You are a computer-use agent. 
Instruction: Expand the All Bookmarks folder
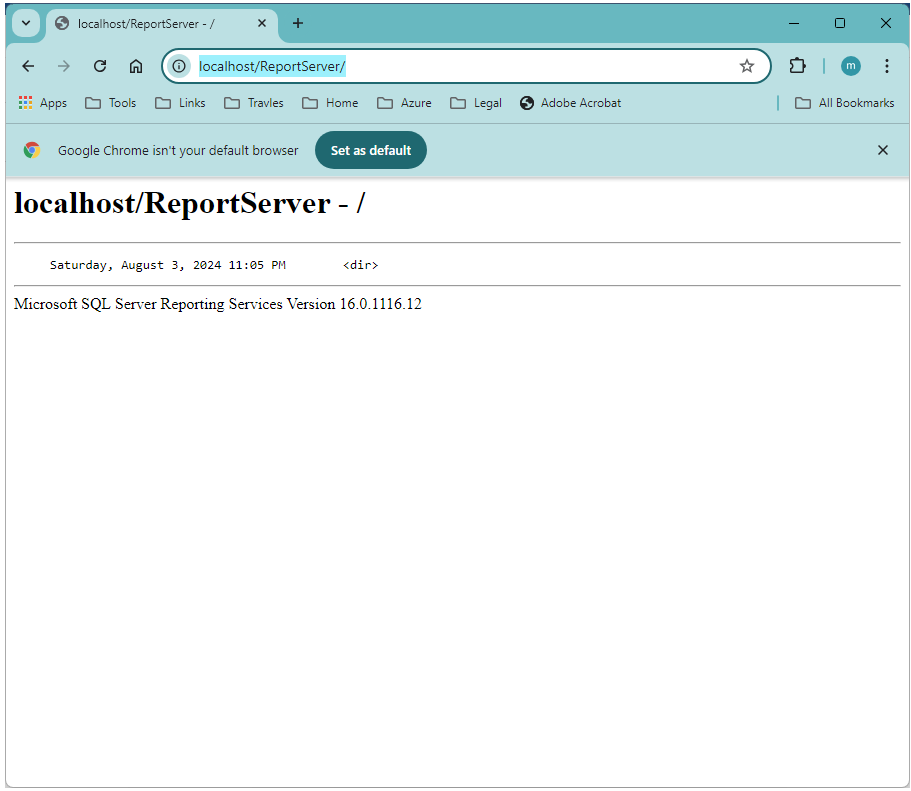[x=845, y=103]
